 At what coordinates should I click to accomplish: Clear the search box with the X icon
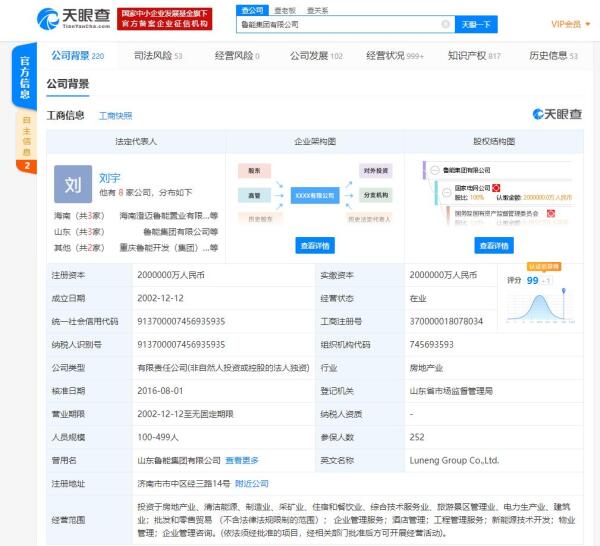coord(445,23)
